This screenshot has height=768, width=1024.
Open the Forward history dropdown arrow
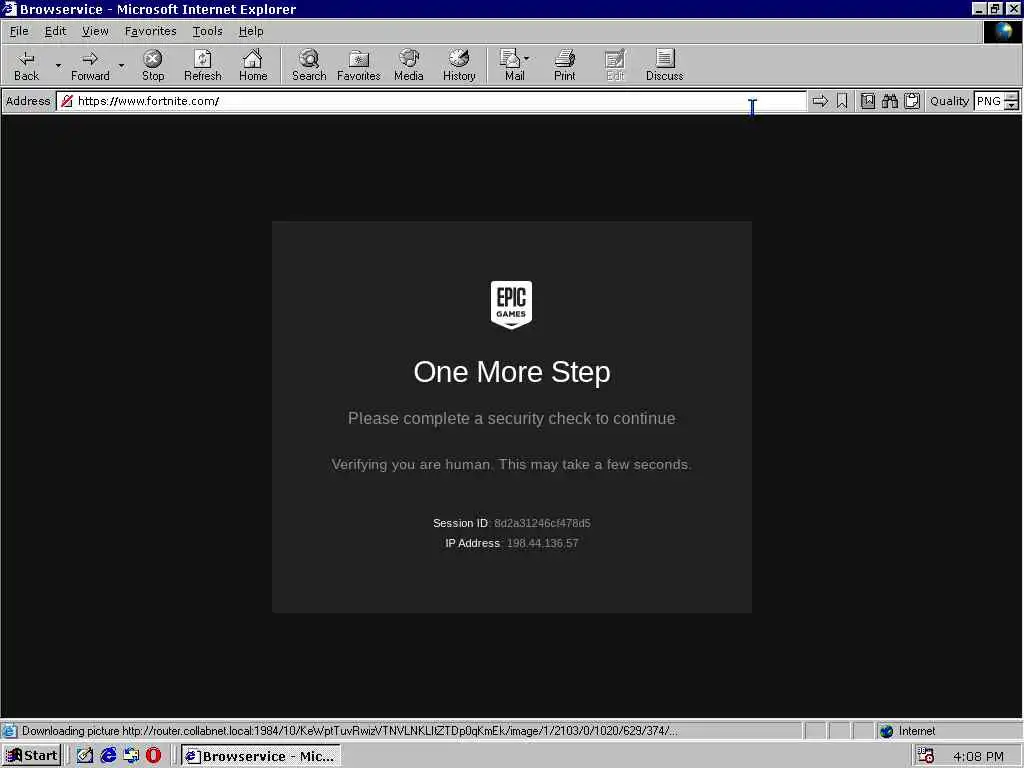click(x=121, y=65)
